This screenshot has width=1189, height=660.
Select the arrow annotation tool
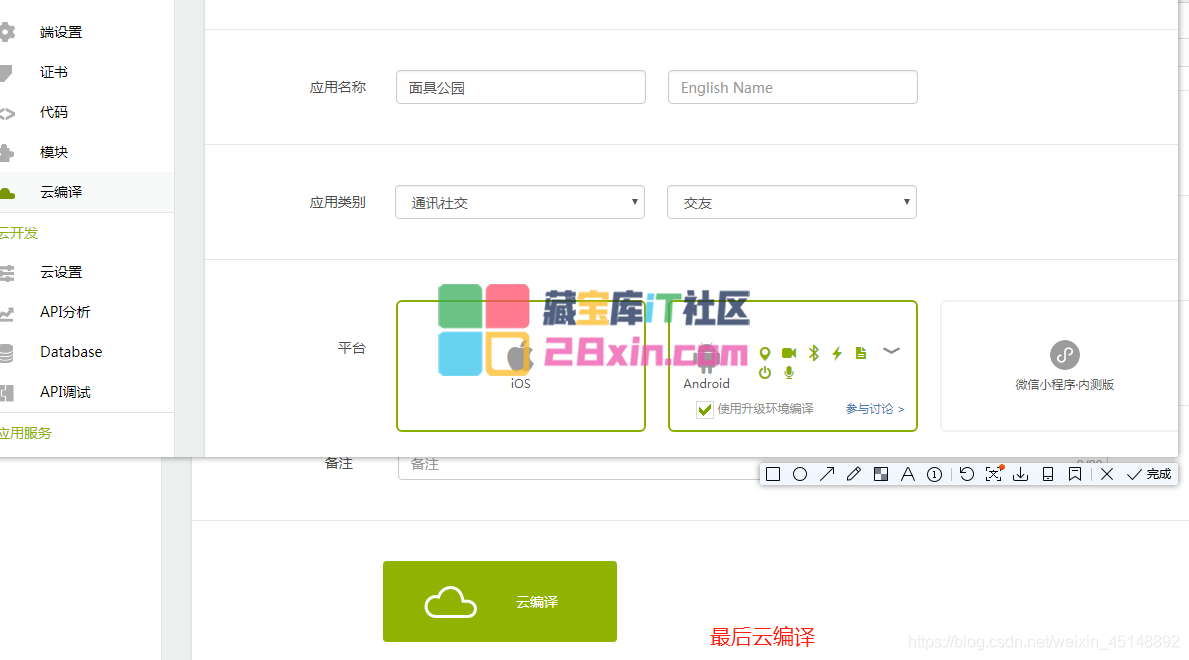point(827,474)
